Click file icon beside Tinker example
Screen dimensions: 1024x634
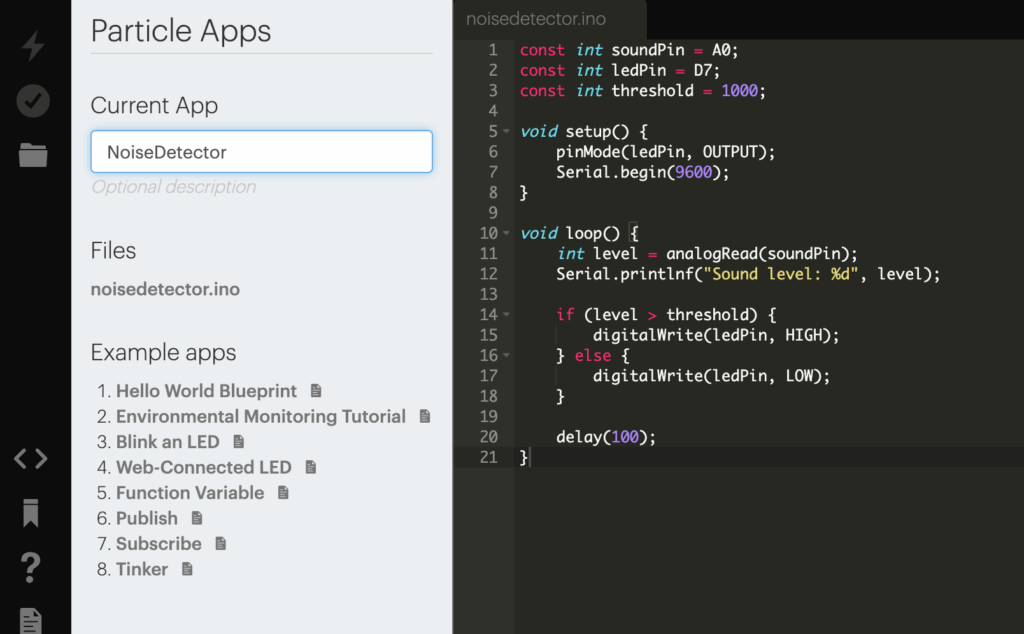point(186,569)
